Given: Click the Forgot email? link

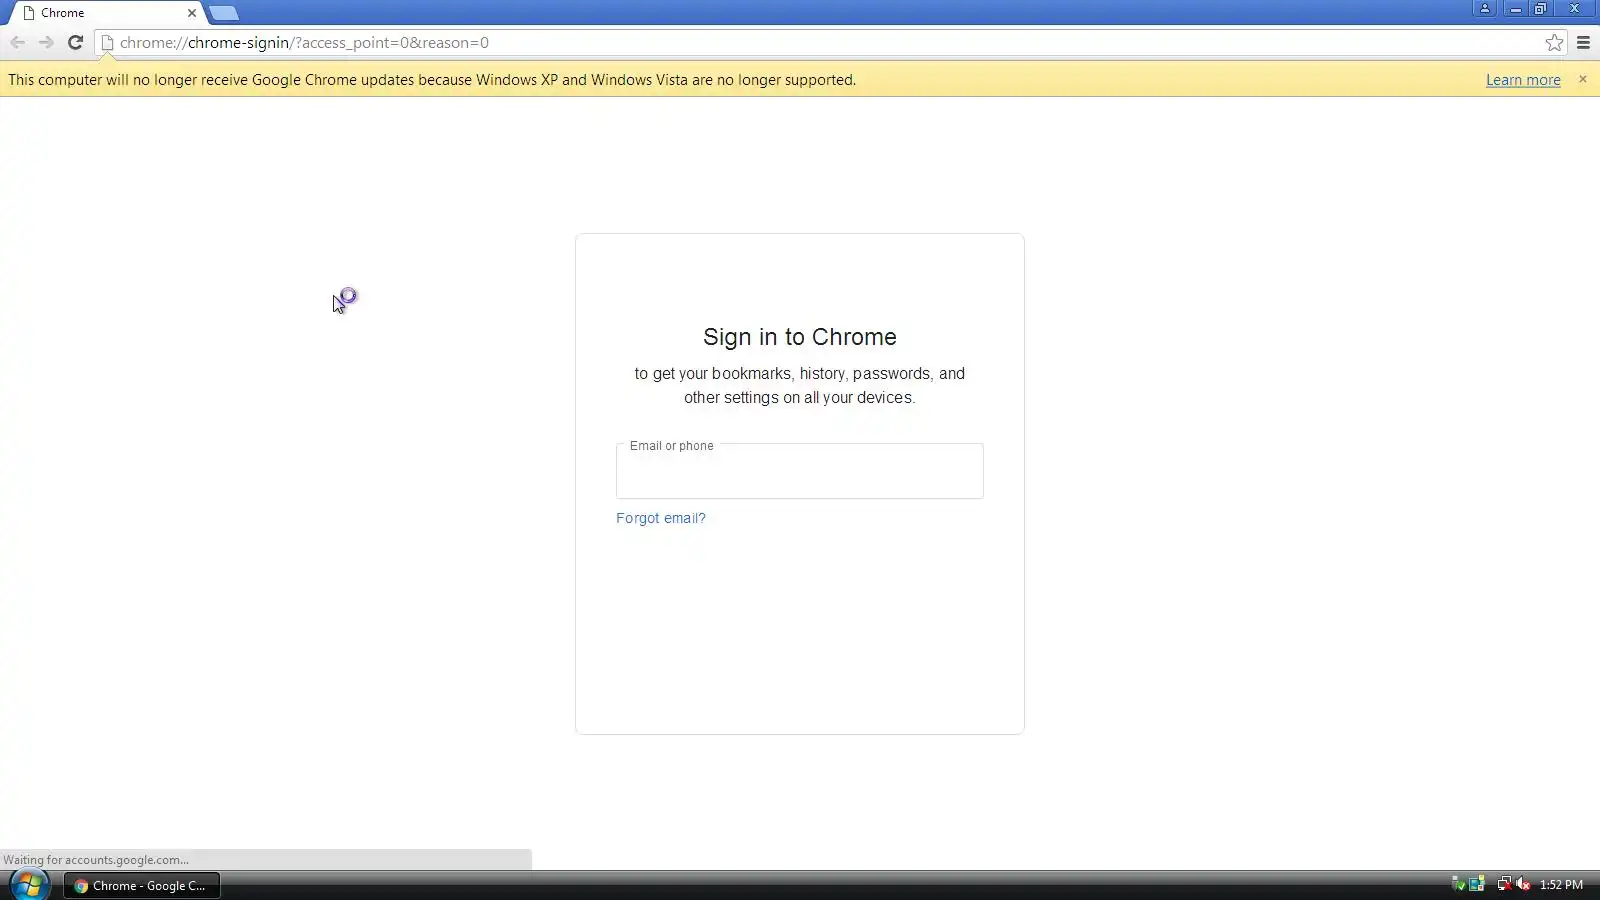Looking at the screenshot, I should tap(660, 518).
